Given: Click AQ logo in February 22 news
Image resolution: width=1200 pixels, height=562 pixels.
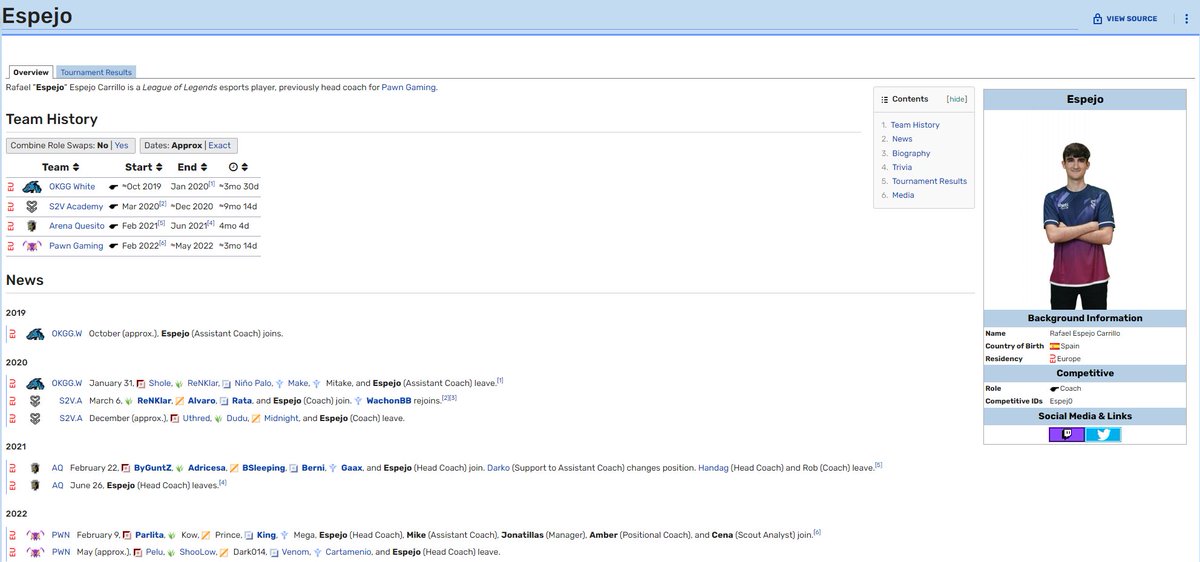Looking at the screenshot, I should click(35, 467).
